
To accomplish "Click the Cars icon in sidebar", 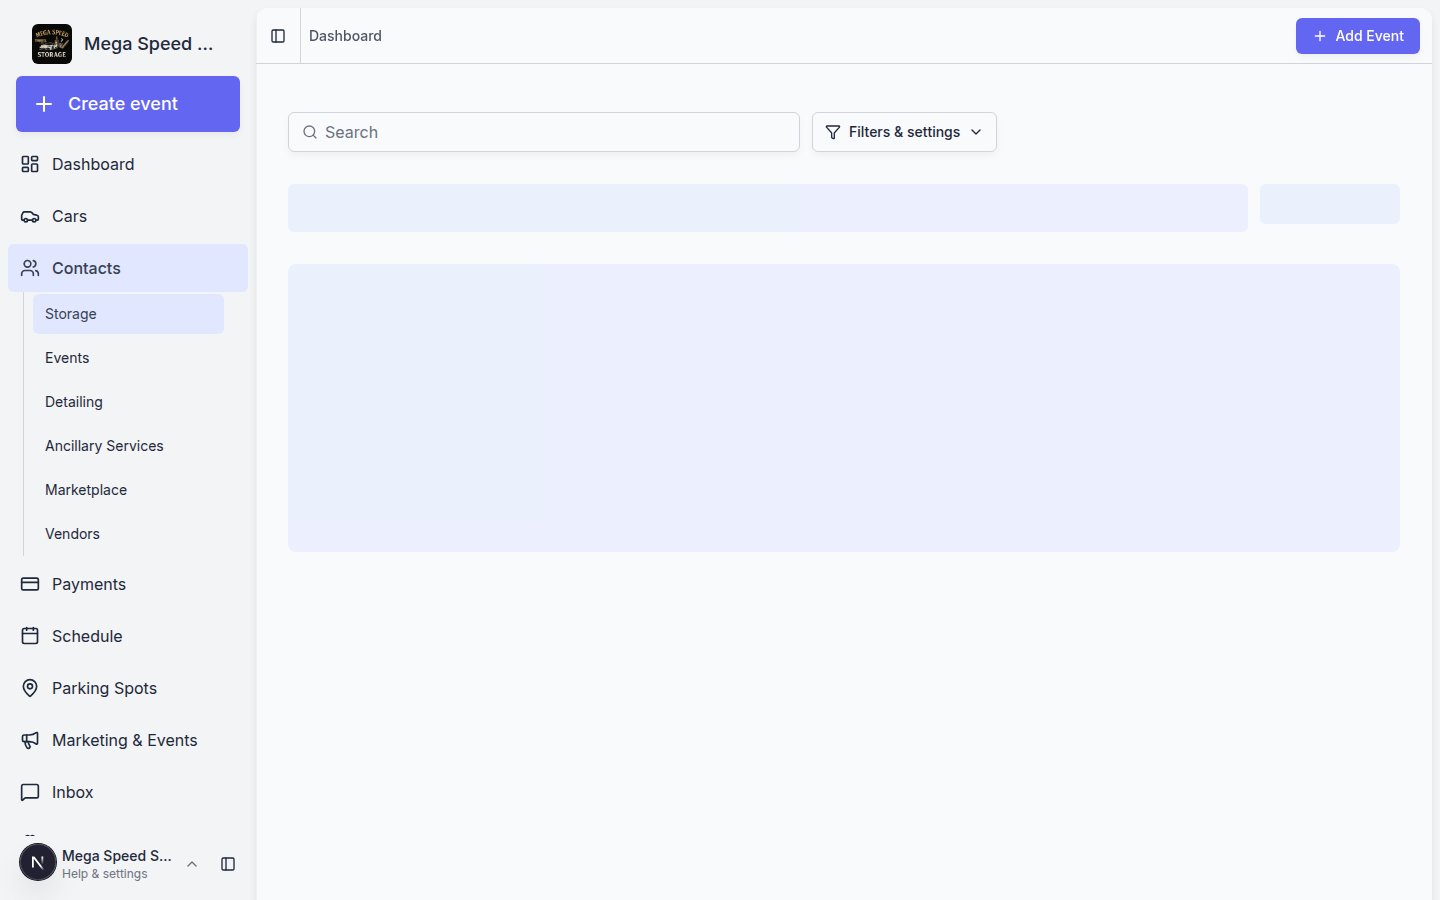I will [x=30, y=216].
